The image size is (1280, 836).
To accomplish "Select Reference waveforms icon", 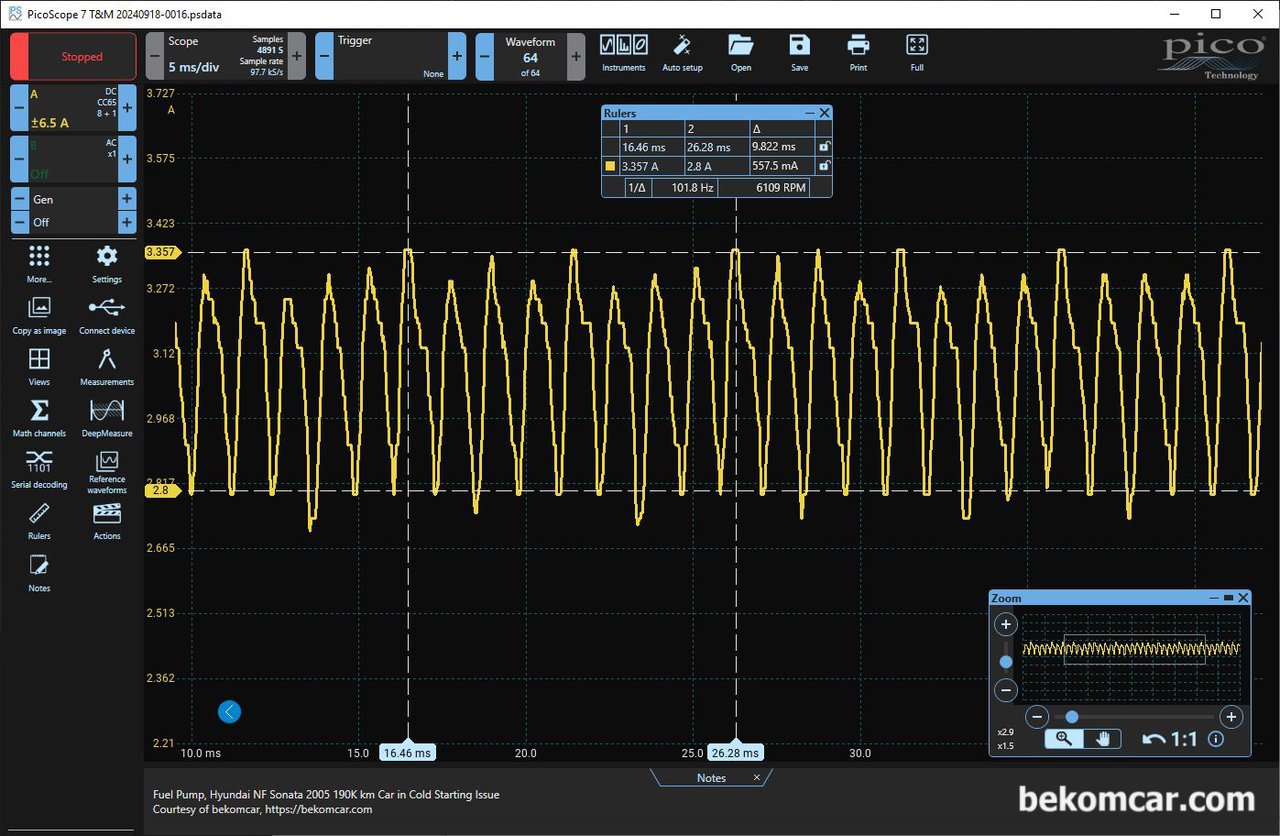I will (x=107, y=468).
